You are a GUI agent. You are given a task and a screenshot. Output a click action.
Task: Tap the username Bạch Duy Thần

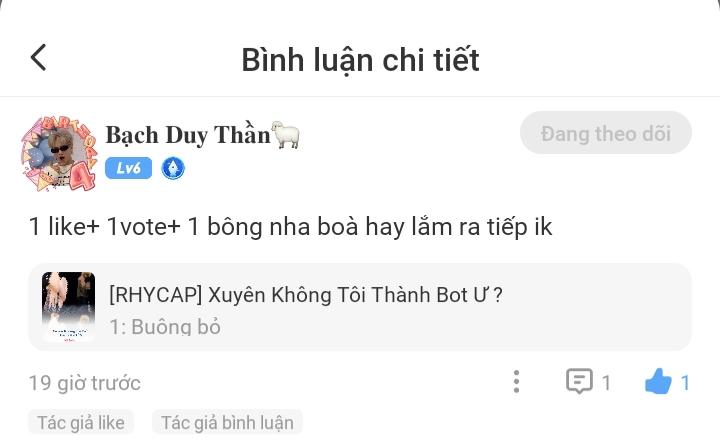[x=188, y=135]
